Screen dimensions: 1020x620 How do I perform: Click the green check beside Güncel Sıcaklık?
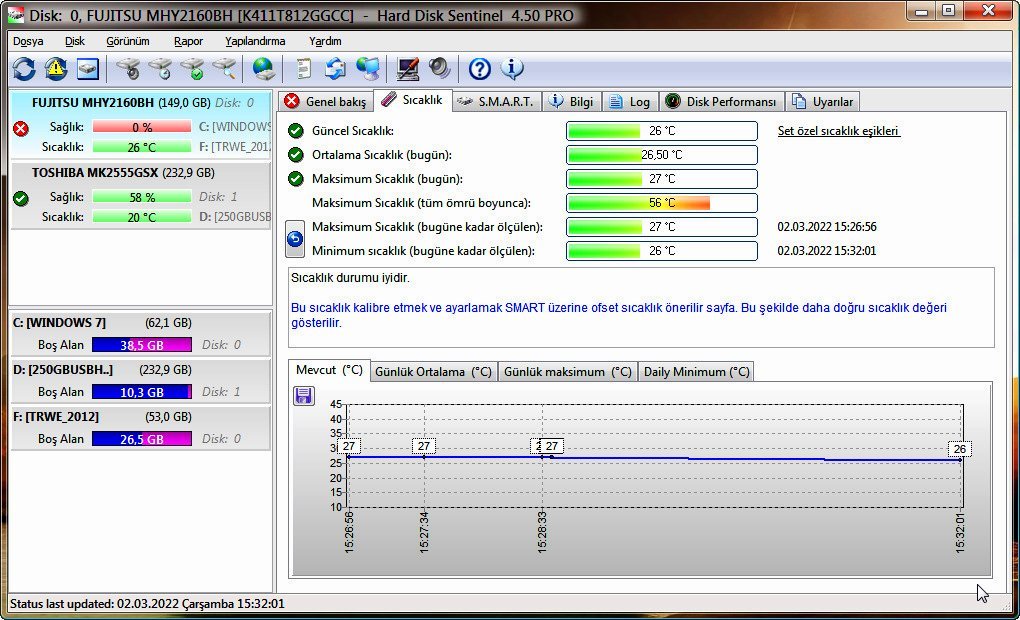coord(296,131)
